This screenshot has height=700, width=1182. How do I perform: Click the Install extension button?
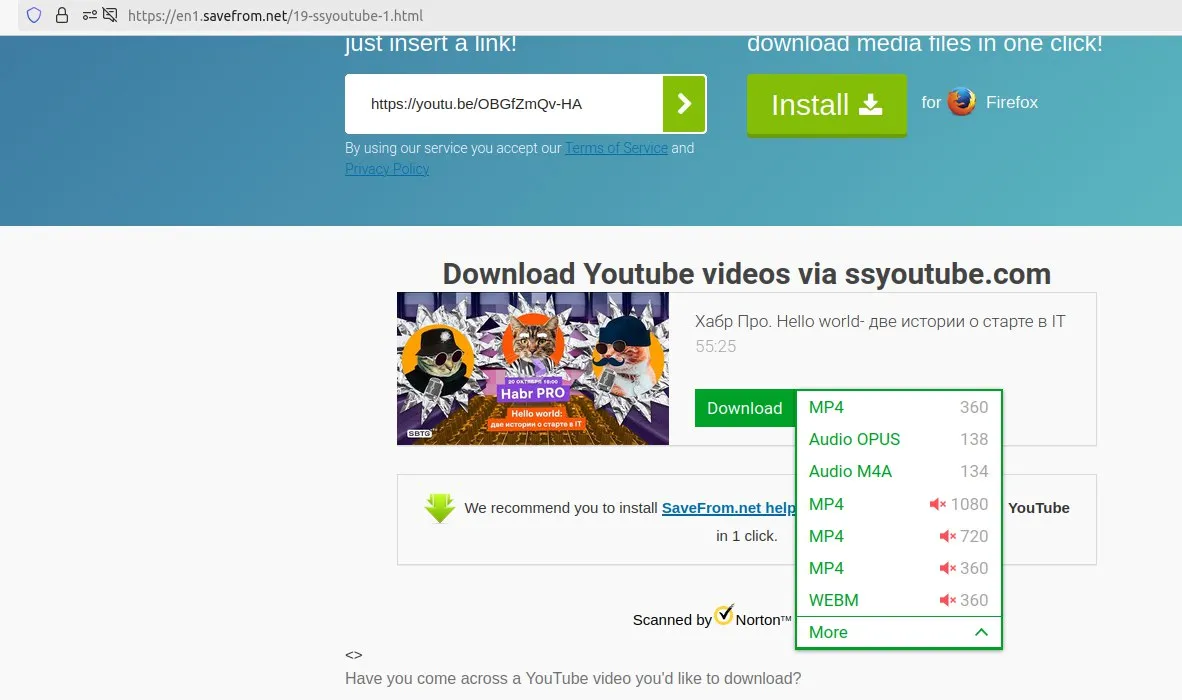pyautogui.click(x=826, y=105)
